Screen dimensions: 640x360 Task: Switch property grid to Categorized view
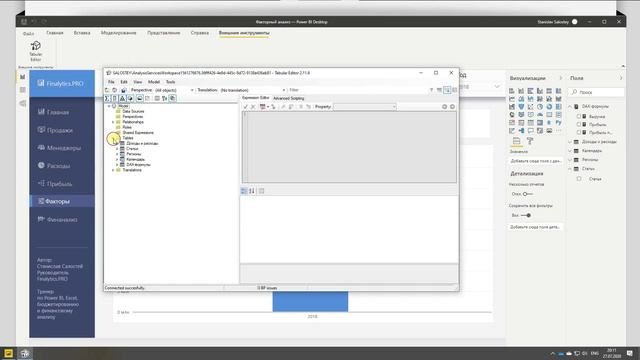[244, 191]
